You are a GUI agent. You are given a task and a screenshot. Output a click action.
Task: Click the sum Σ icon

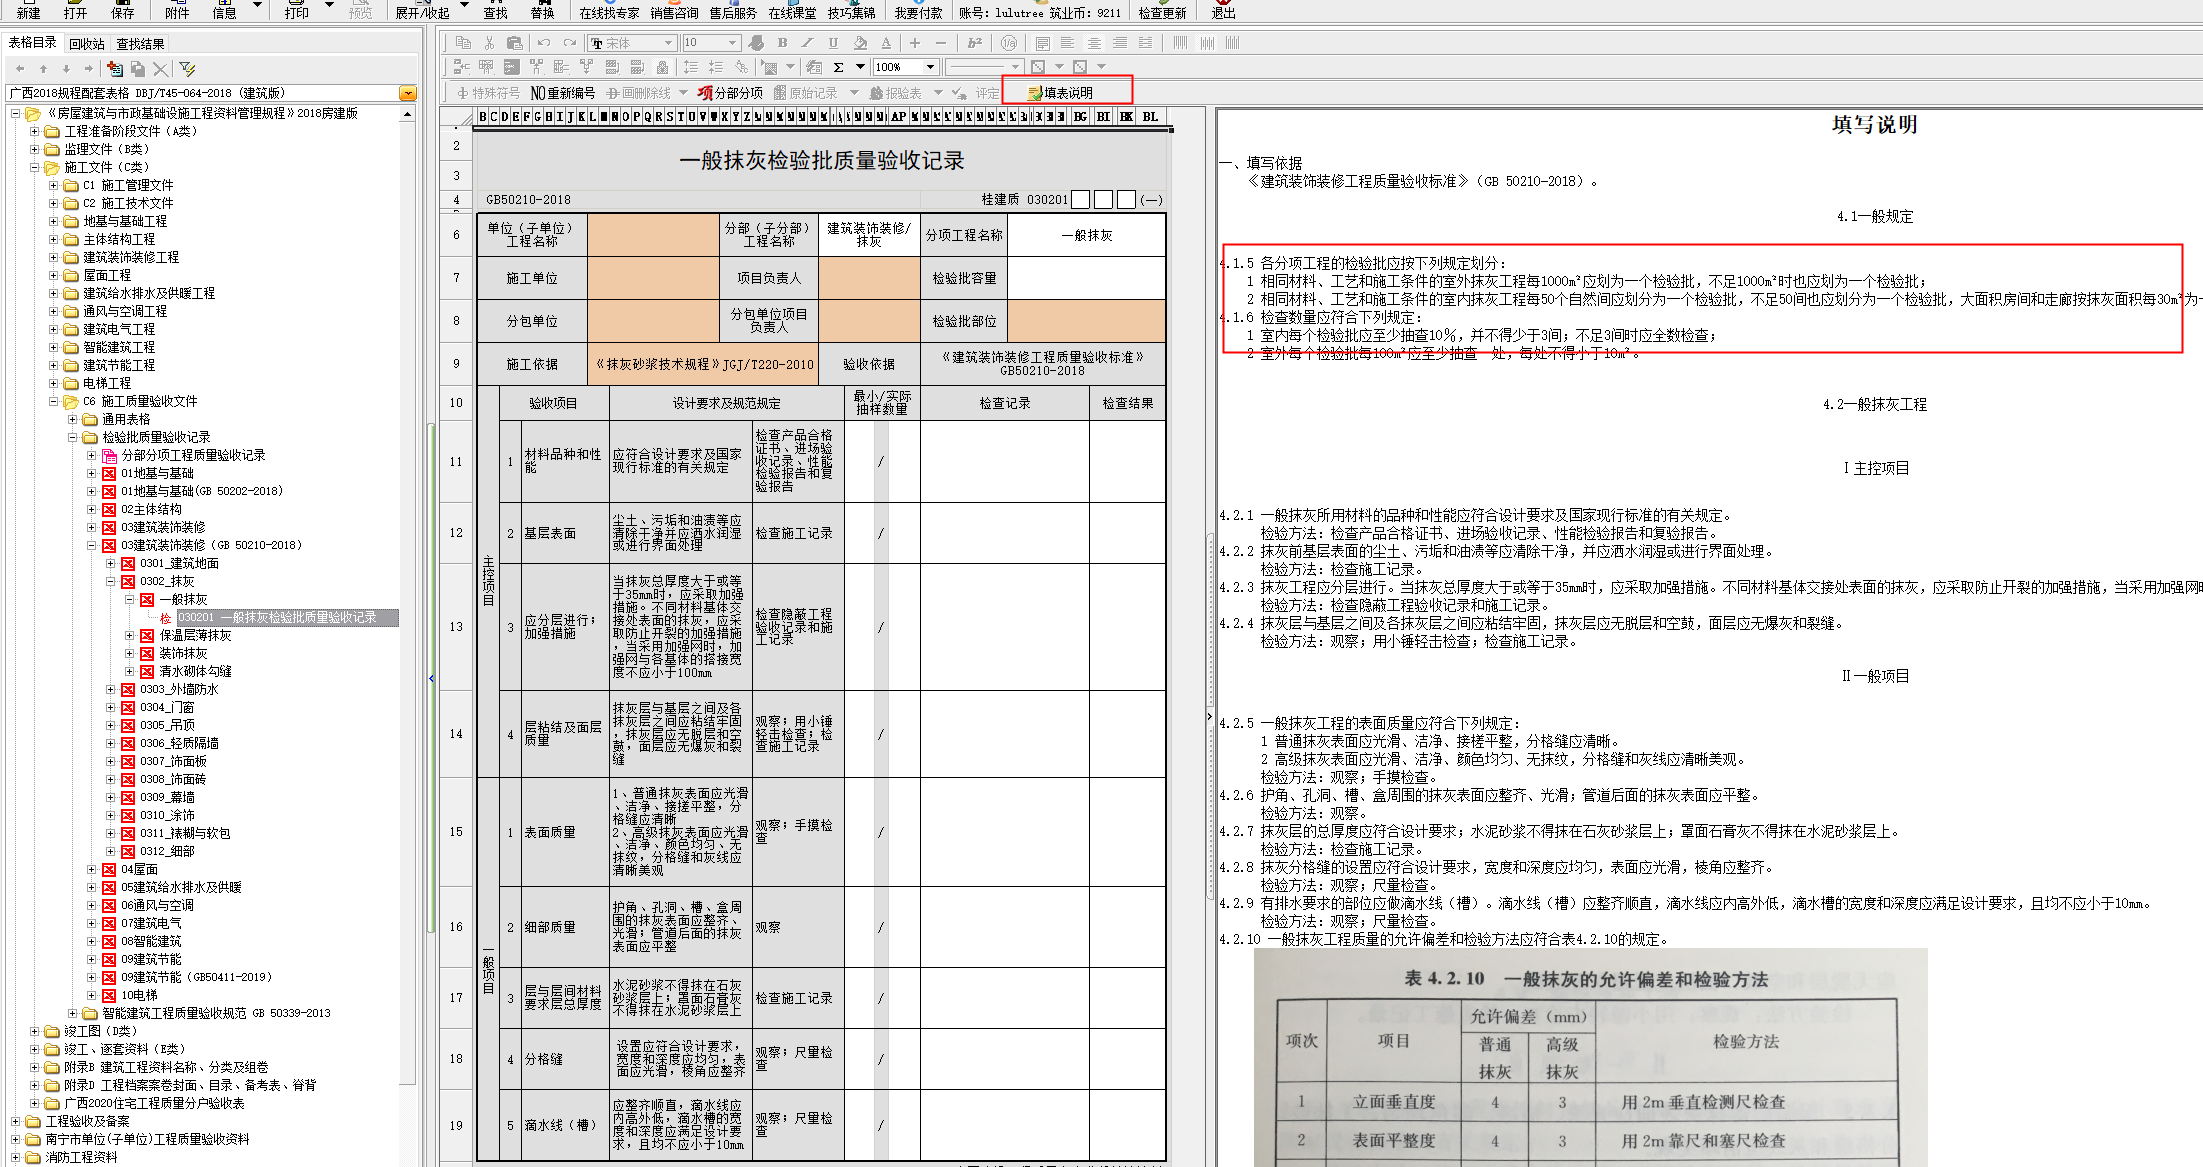pos(838,67)
